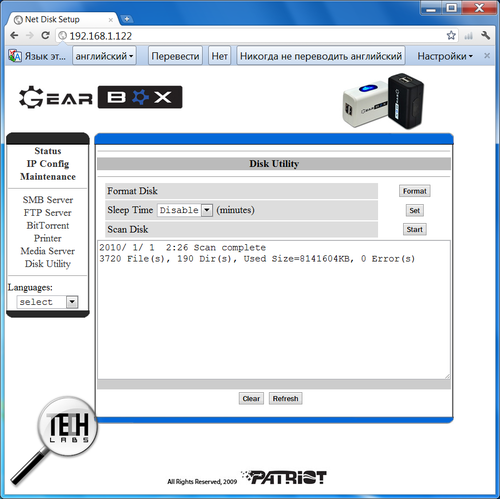Click the Перевести translate button
The image size is (500, 499).
click(175, 56)
